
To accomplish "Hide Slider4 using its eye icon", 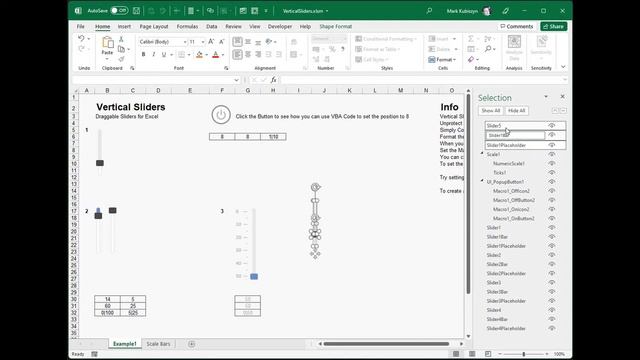I will tap(552, 310).
